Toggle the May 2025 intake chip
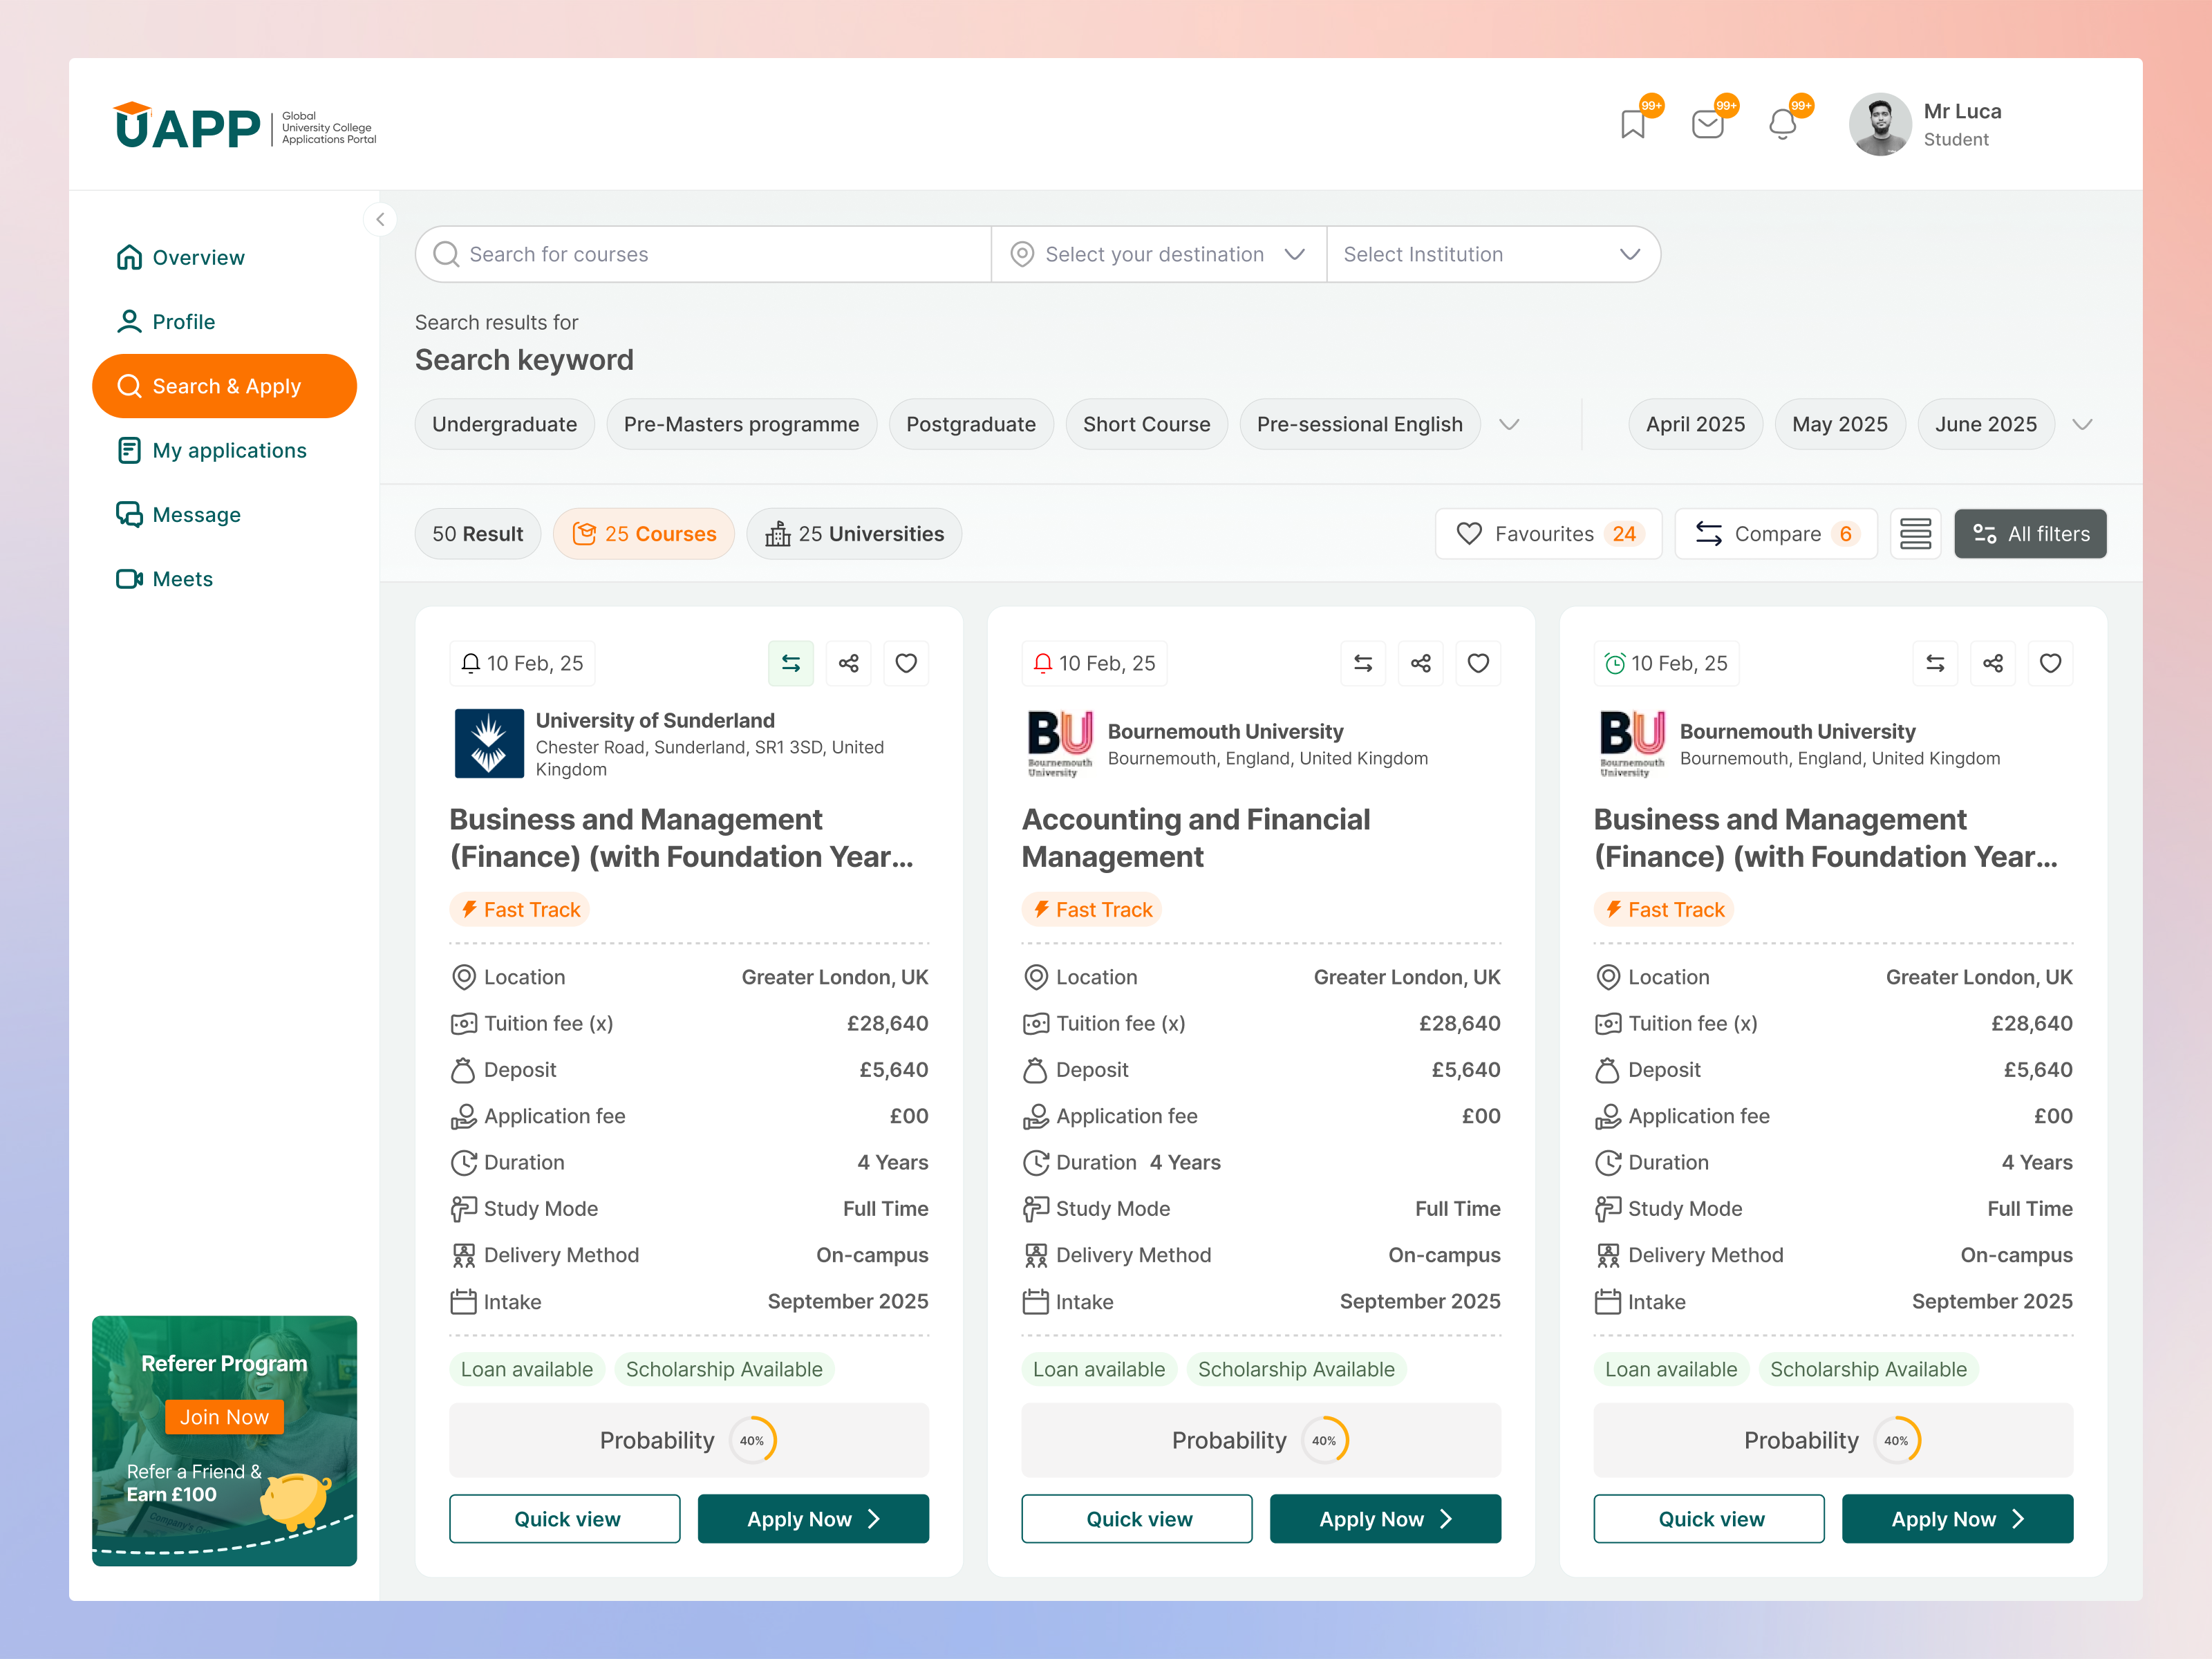This screenshot has height=1659, width=2212. (1839, 424)
